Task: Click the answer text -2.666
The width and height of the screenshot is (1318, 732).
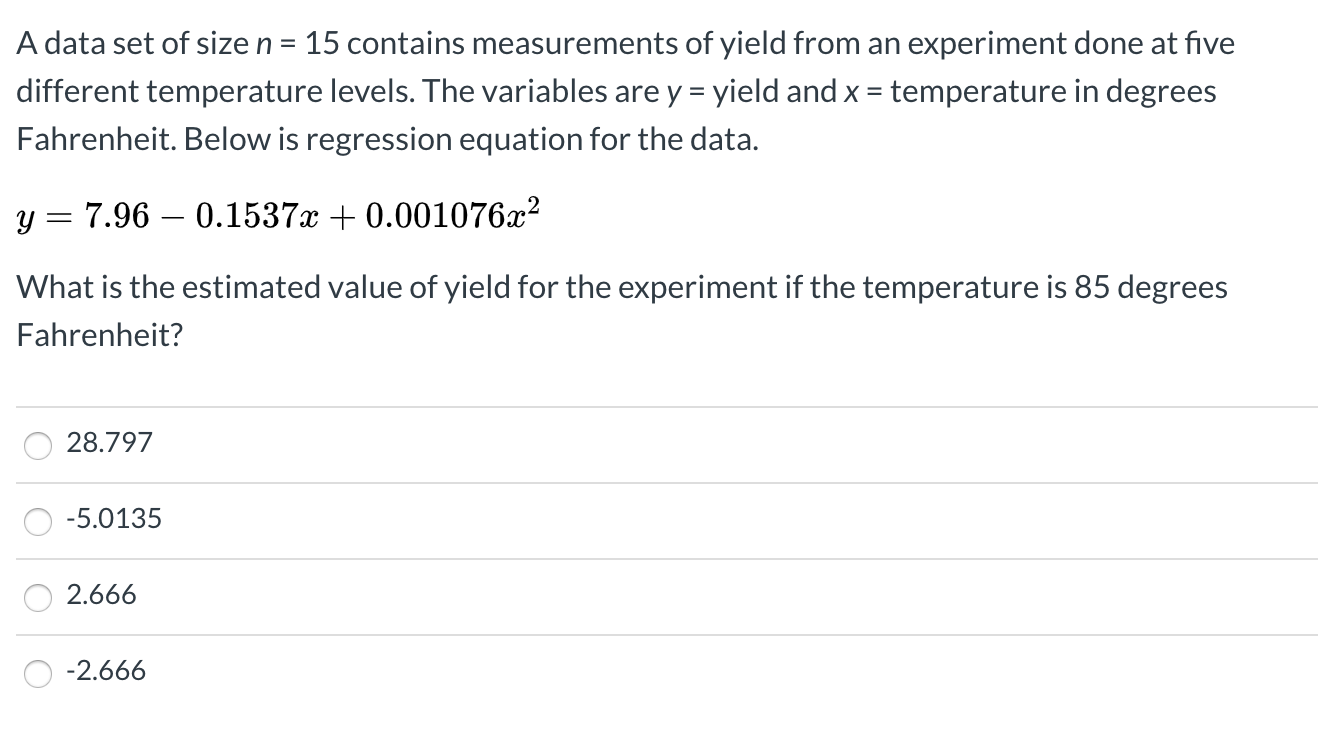Action: (x=107, y=671)
